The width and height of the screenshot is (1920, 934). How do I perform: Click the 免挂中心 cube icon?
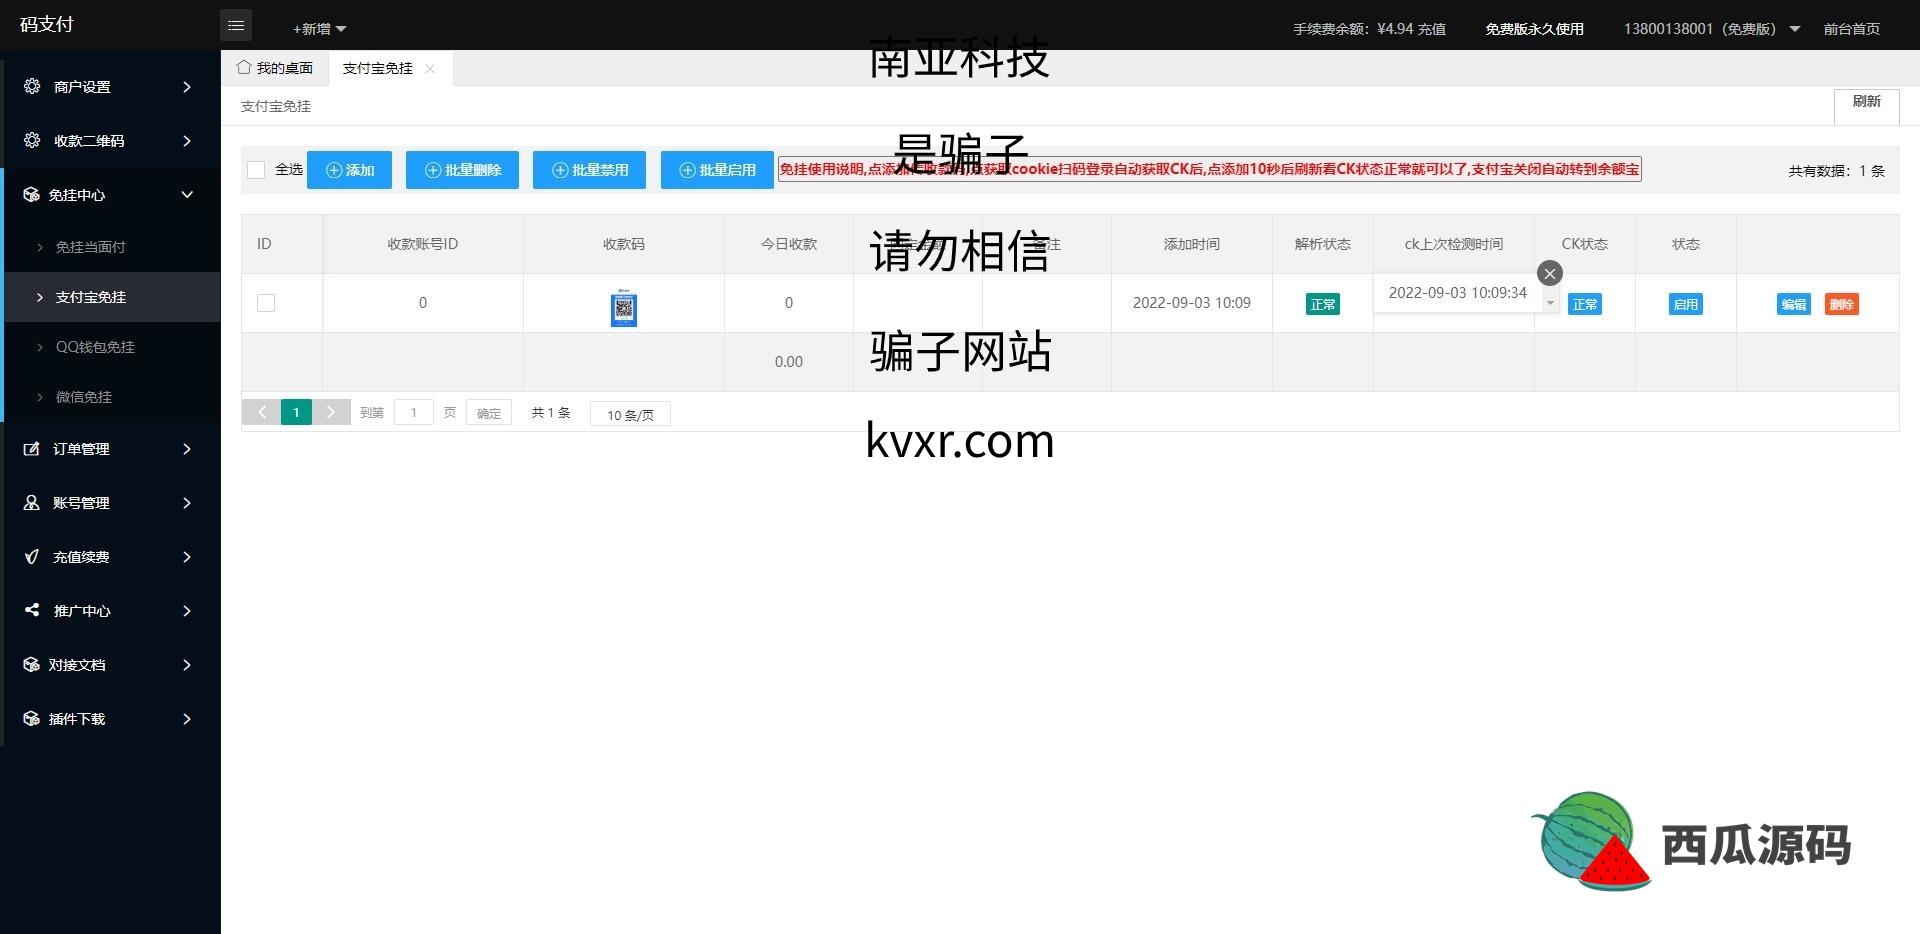pos(32,194)
